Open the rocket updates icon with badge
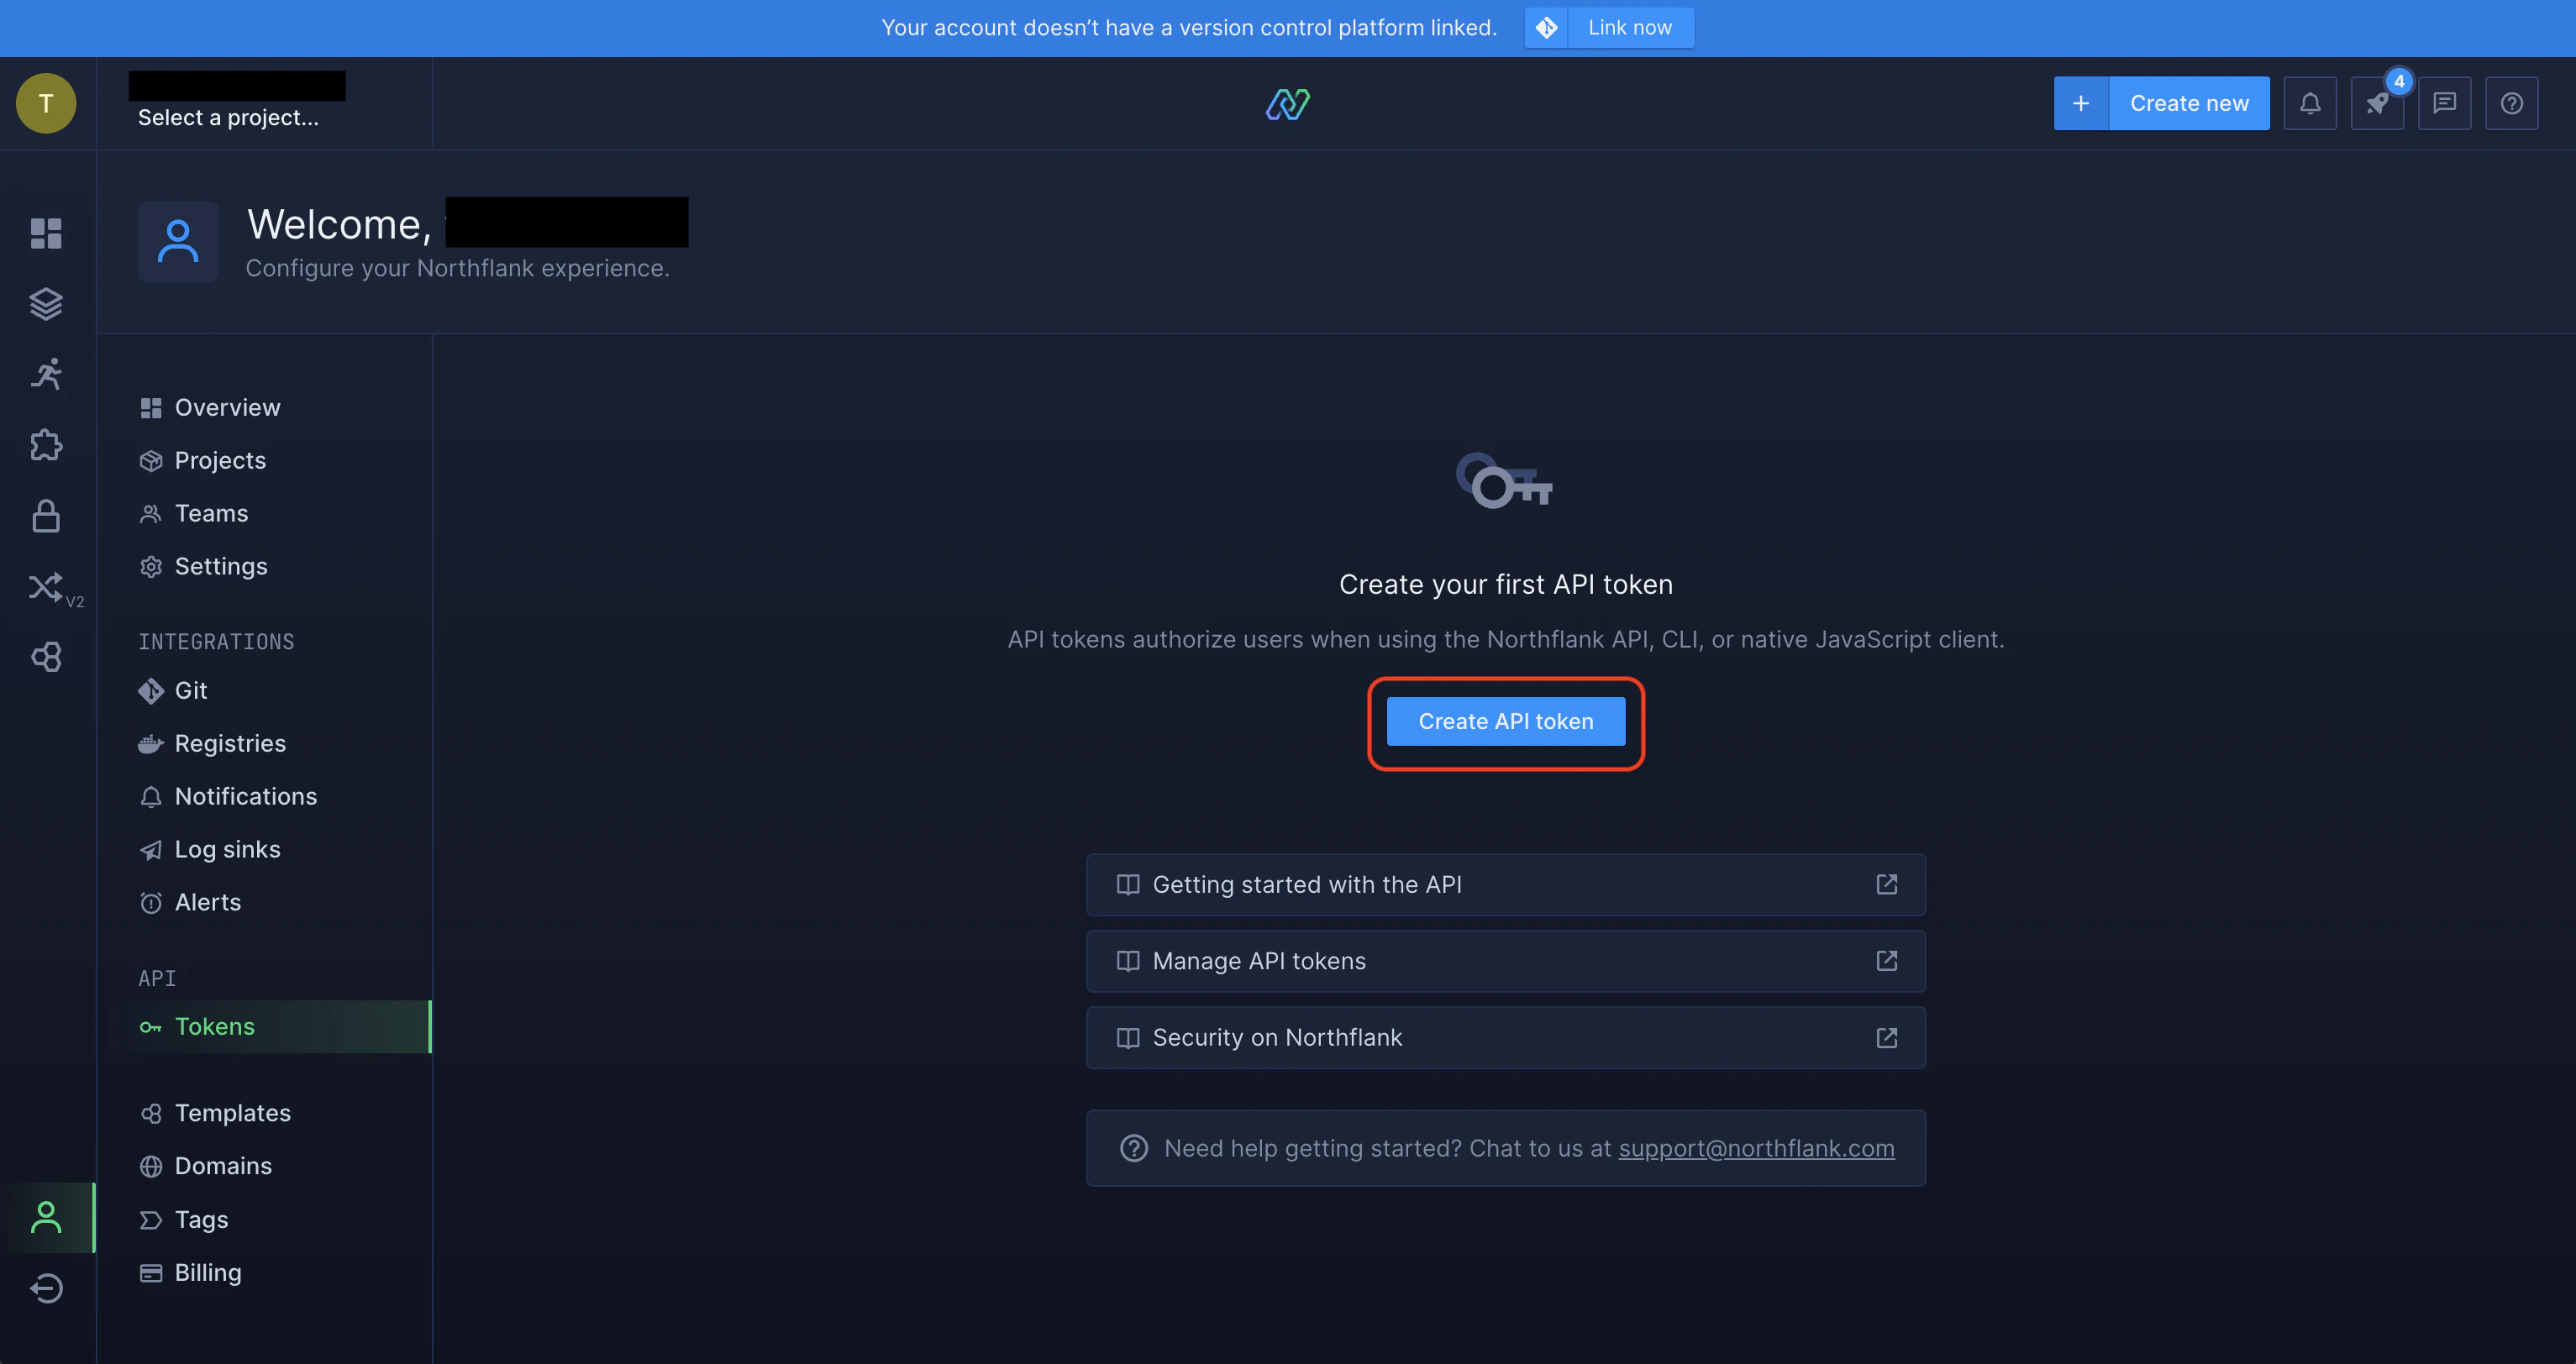The width and height of the screenshot is (2576, 1364). (x=2377, y=103)
